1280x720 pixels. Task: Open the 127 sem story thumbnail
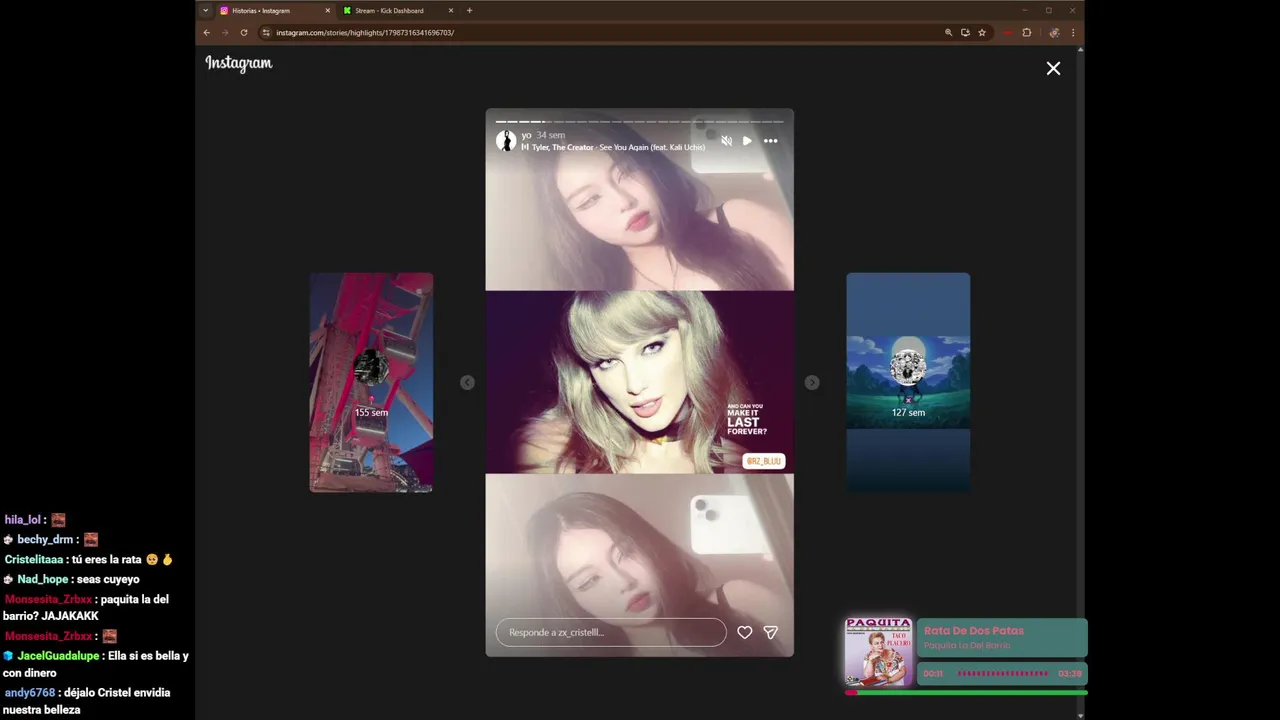(x=908, y=382)
